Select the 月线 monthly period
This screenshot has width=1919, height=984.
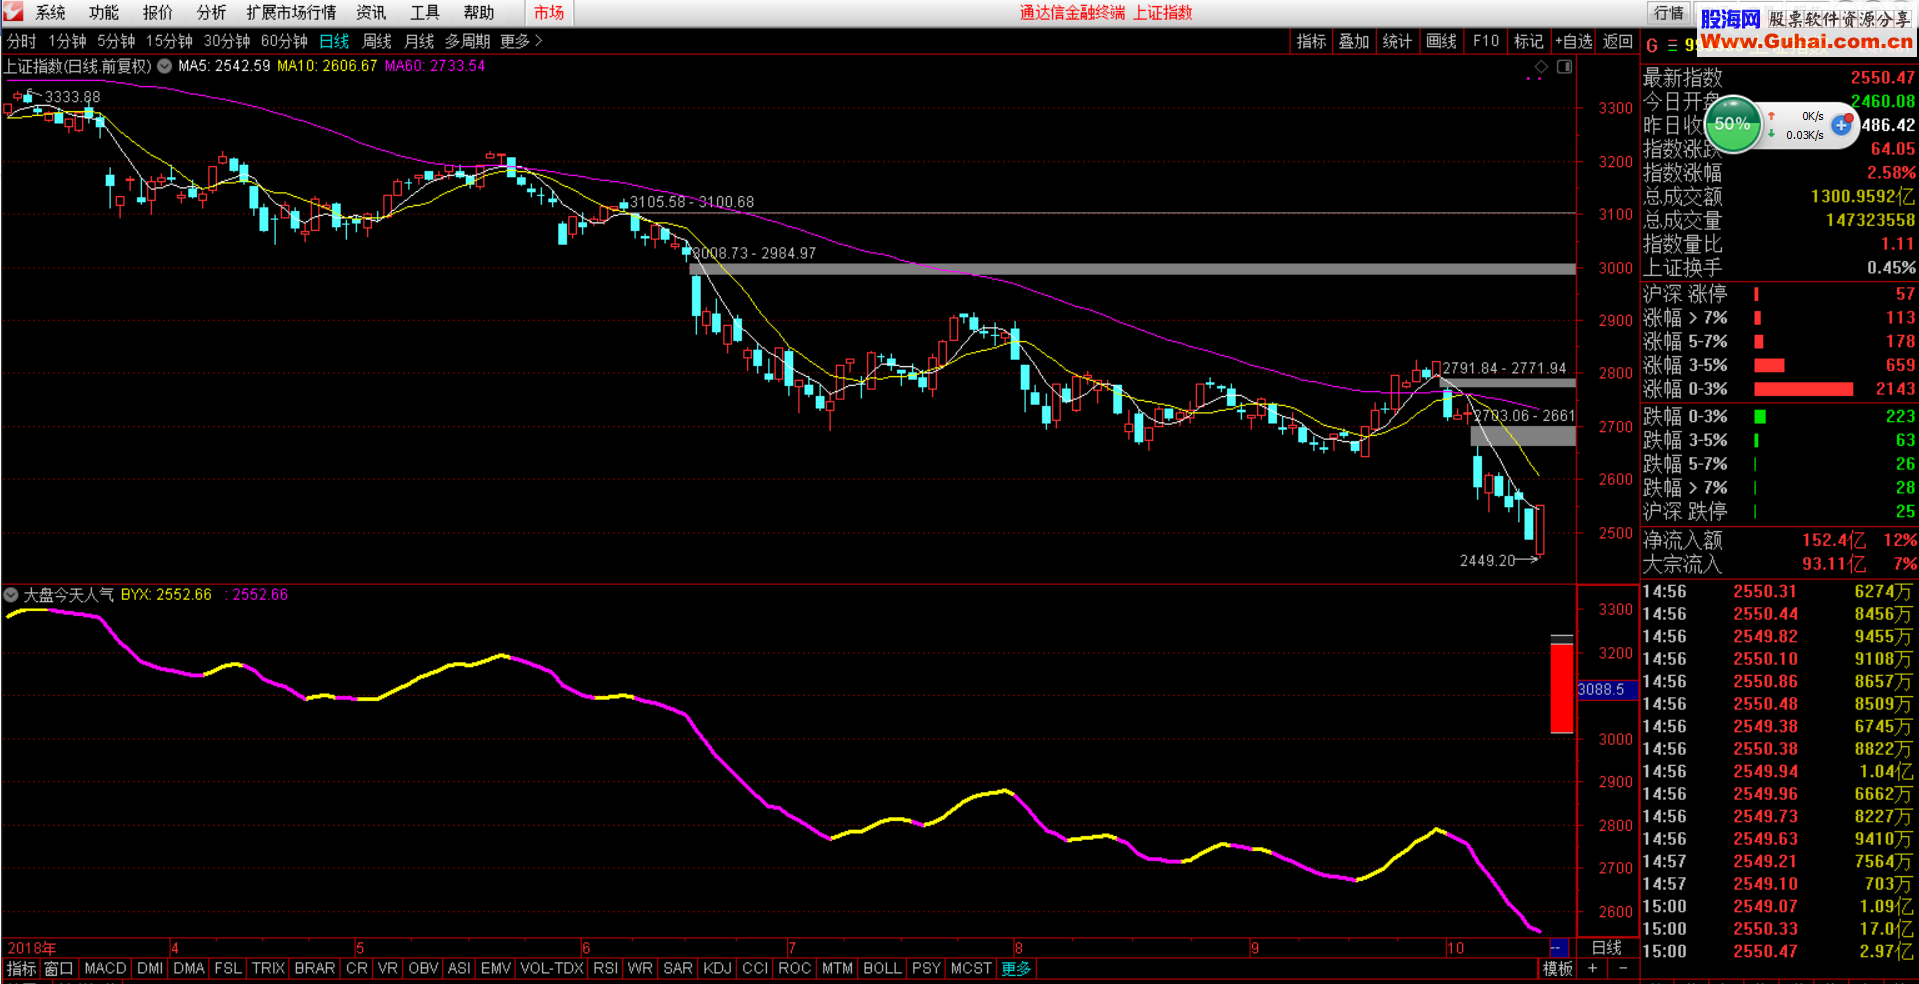point(419,41)
